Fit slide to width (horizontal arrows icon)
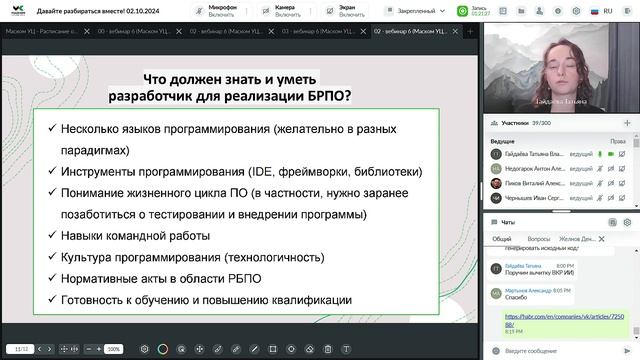Screen dimensions: 640x360 [75, 349]
